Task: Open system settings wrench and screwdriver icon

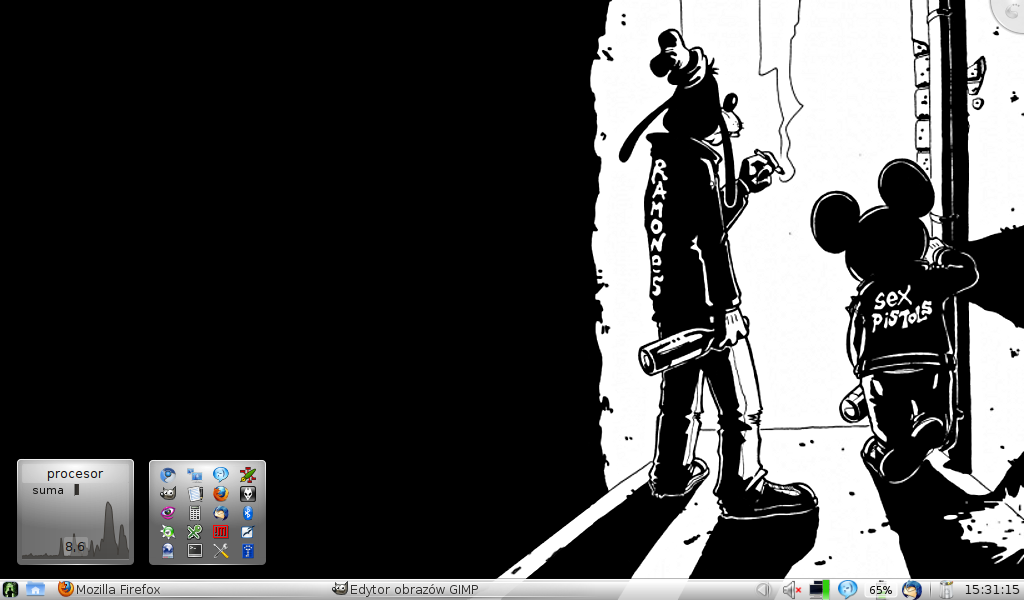Action: (221, 551)
